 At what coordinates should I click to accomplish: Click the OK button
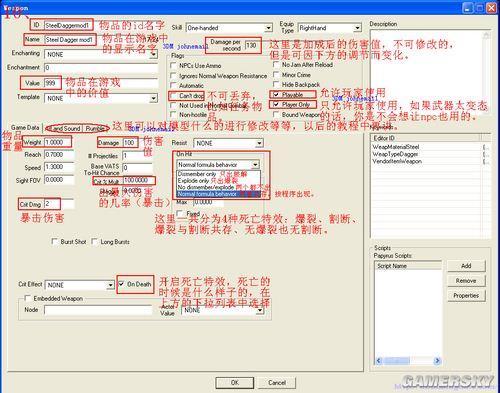(x=235, y=383)
